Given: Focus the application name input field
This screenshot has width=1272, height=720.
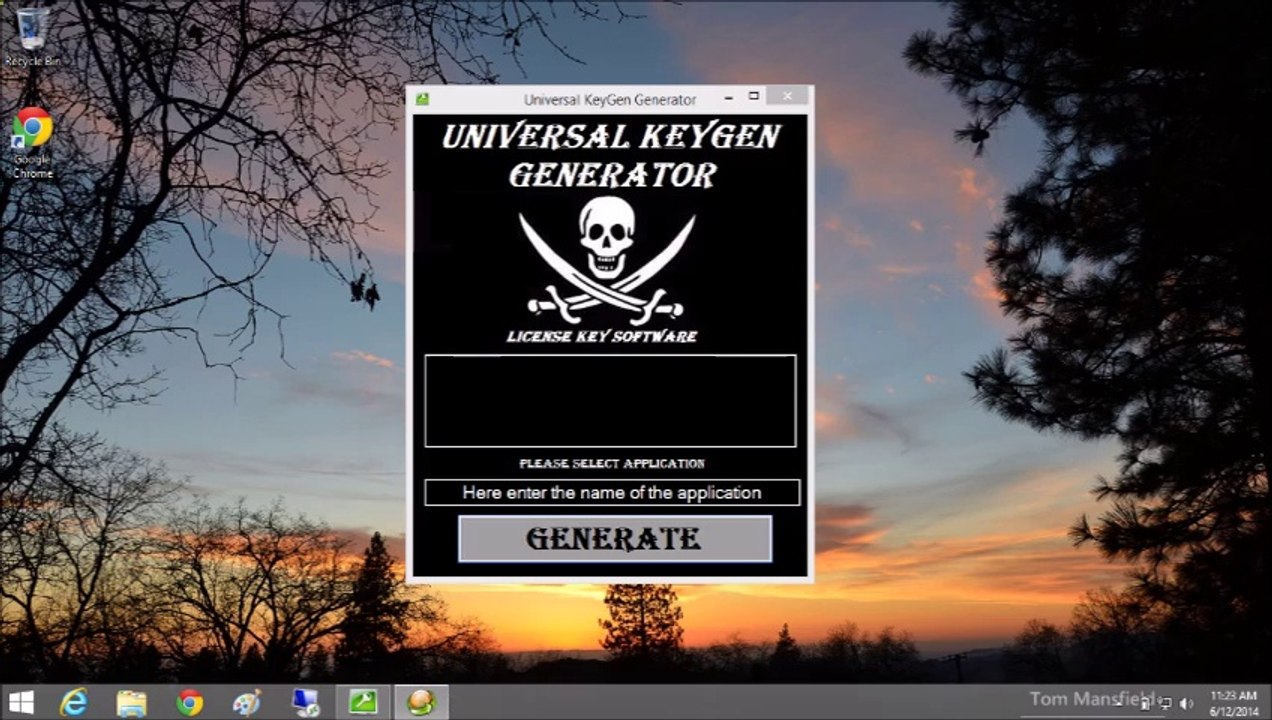Looking at the screenshot, I should (612, 492).
